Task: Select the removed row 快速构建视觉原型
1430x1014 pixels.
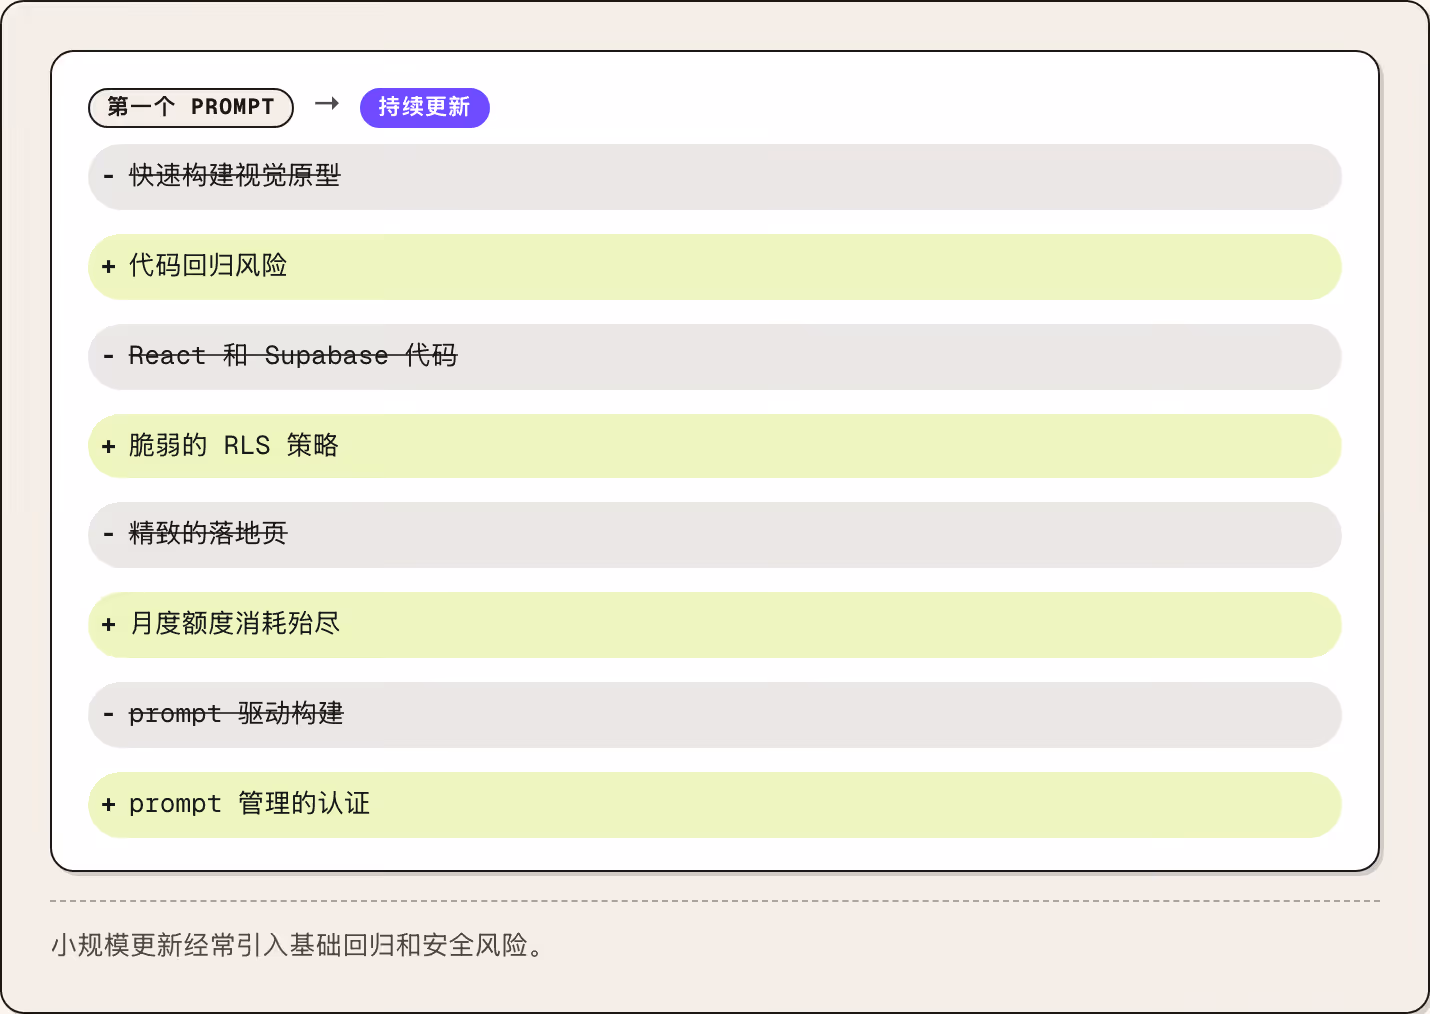Action: (714, 176)
